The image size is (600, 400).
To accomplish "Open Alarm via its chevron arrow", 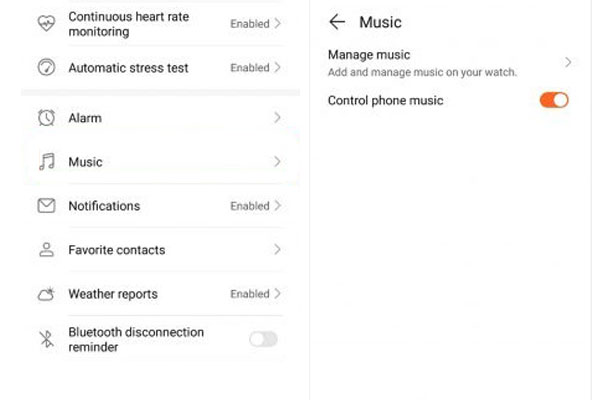I will pos(277,118).
